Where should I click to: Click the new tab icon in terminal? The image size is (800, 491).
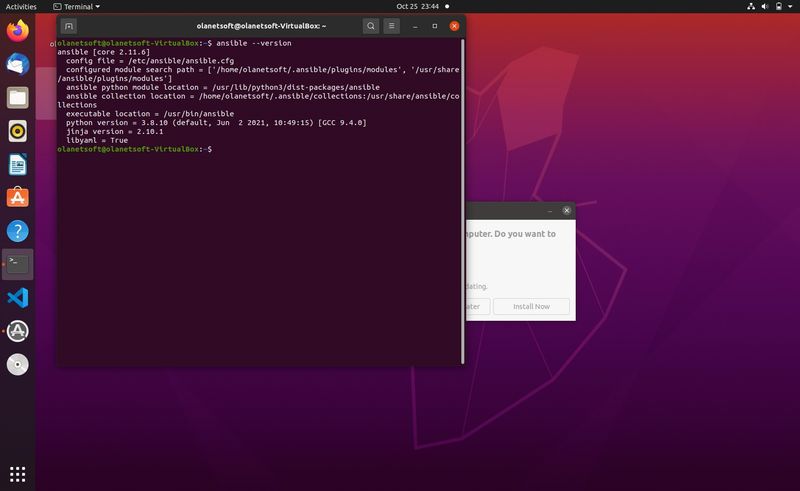(x=69, y=26)
